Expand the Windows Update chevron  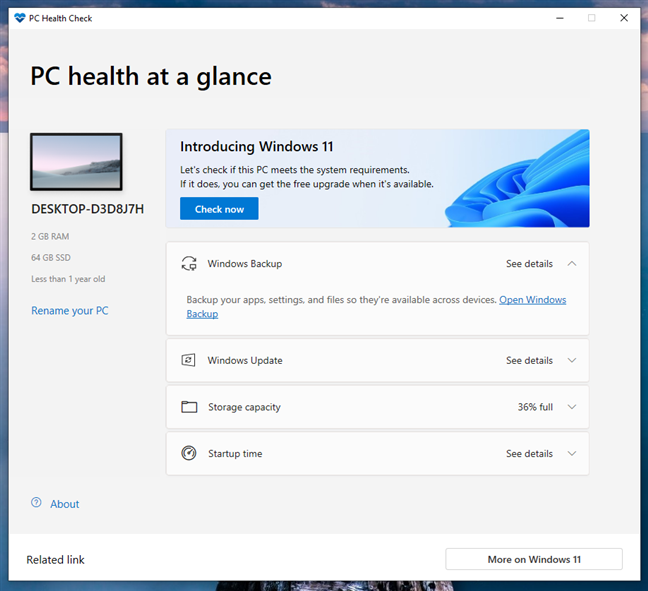pyautogui.click(x=572, y=360)
